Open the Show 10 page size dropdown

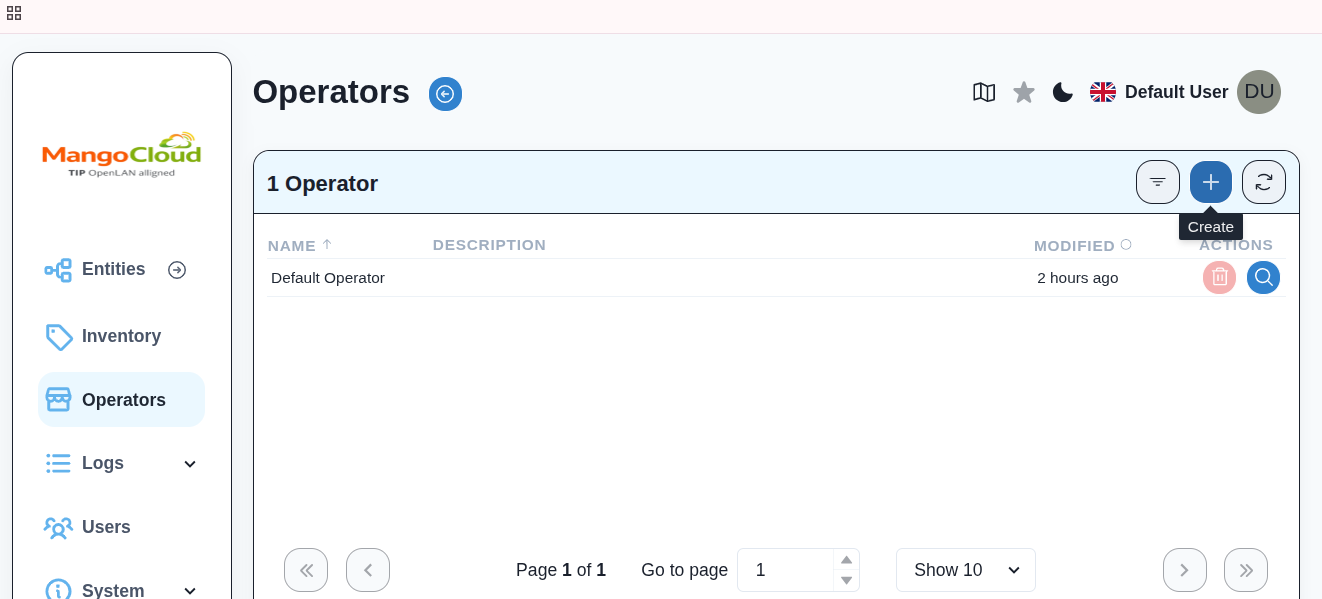coord(965,570)
